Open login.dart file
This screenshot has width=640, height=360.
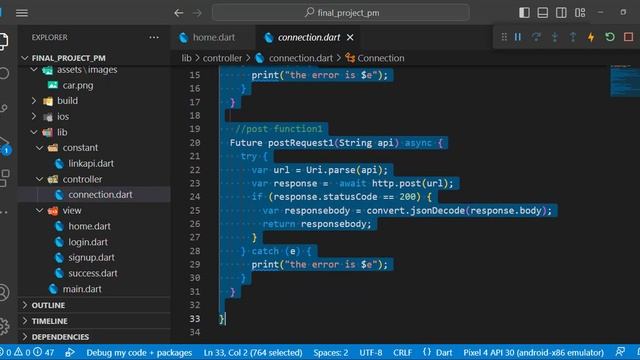point(88,242)
